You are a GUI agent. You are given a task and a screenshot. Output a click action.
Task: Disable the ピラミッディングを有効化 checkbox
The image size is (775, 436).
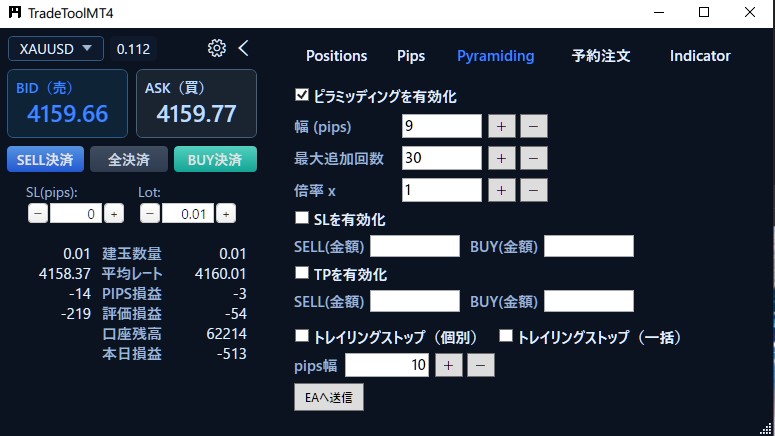[x=302, y=96]
